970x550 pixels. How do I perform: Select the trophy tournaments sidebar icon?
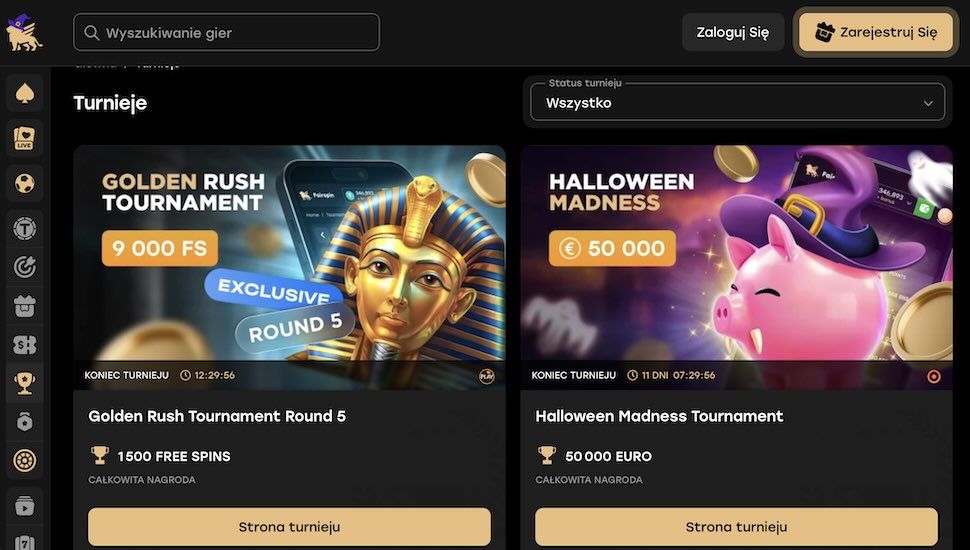[x=25, y=384]
